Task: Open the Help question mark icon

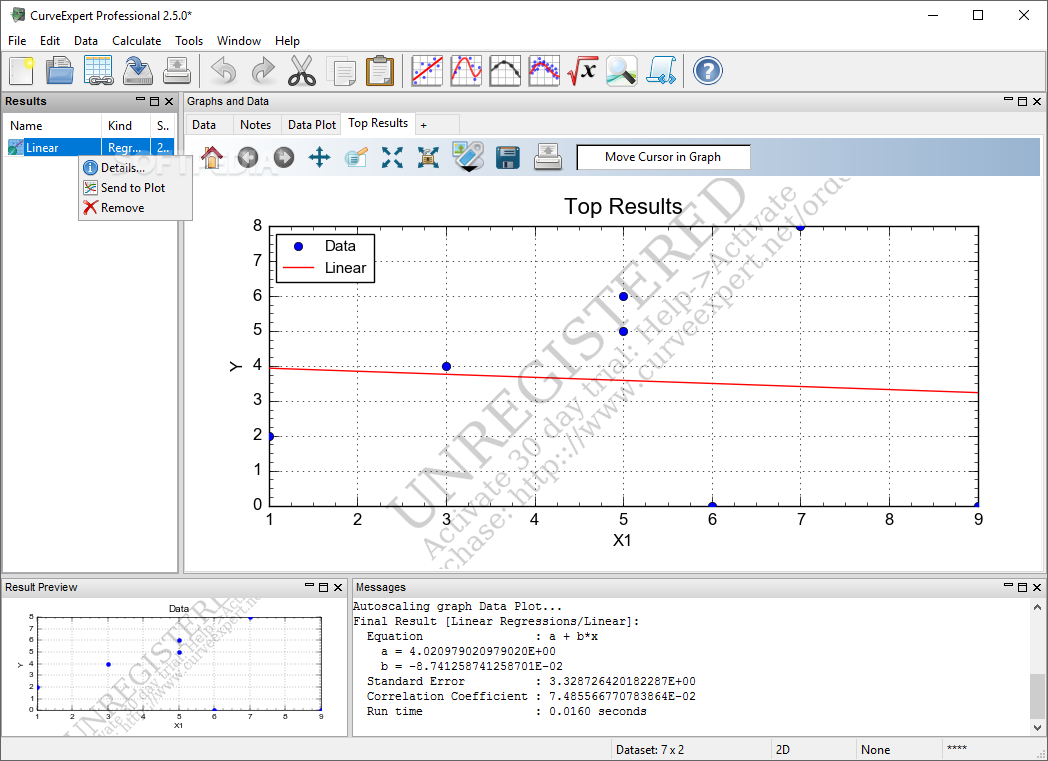Action: [708, 71]
